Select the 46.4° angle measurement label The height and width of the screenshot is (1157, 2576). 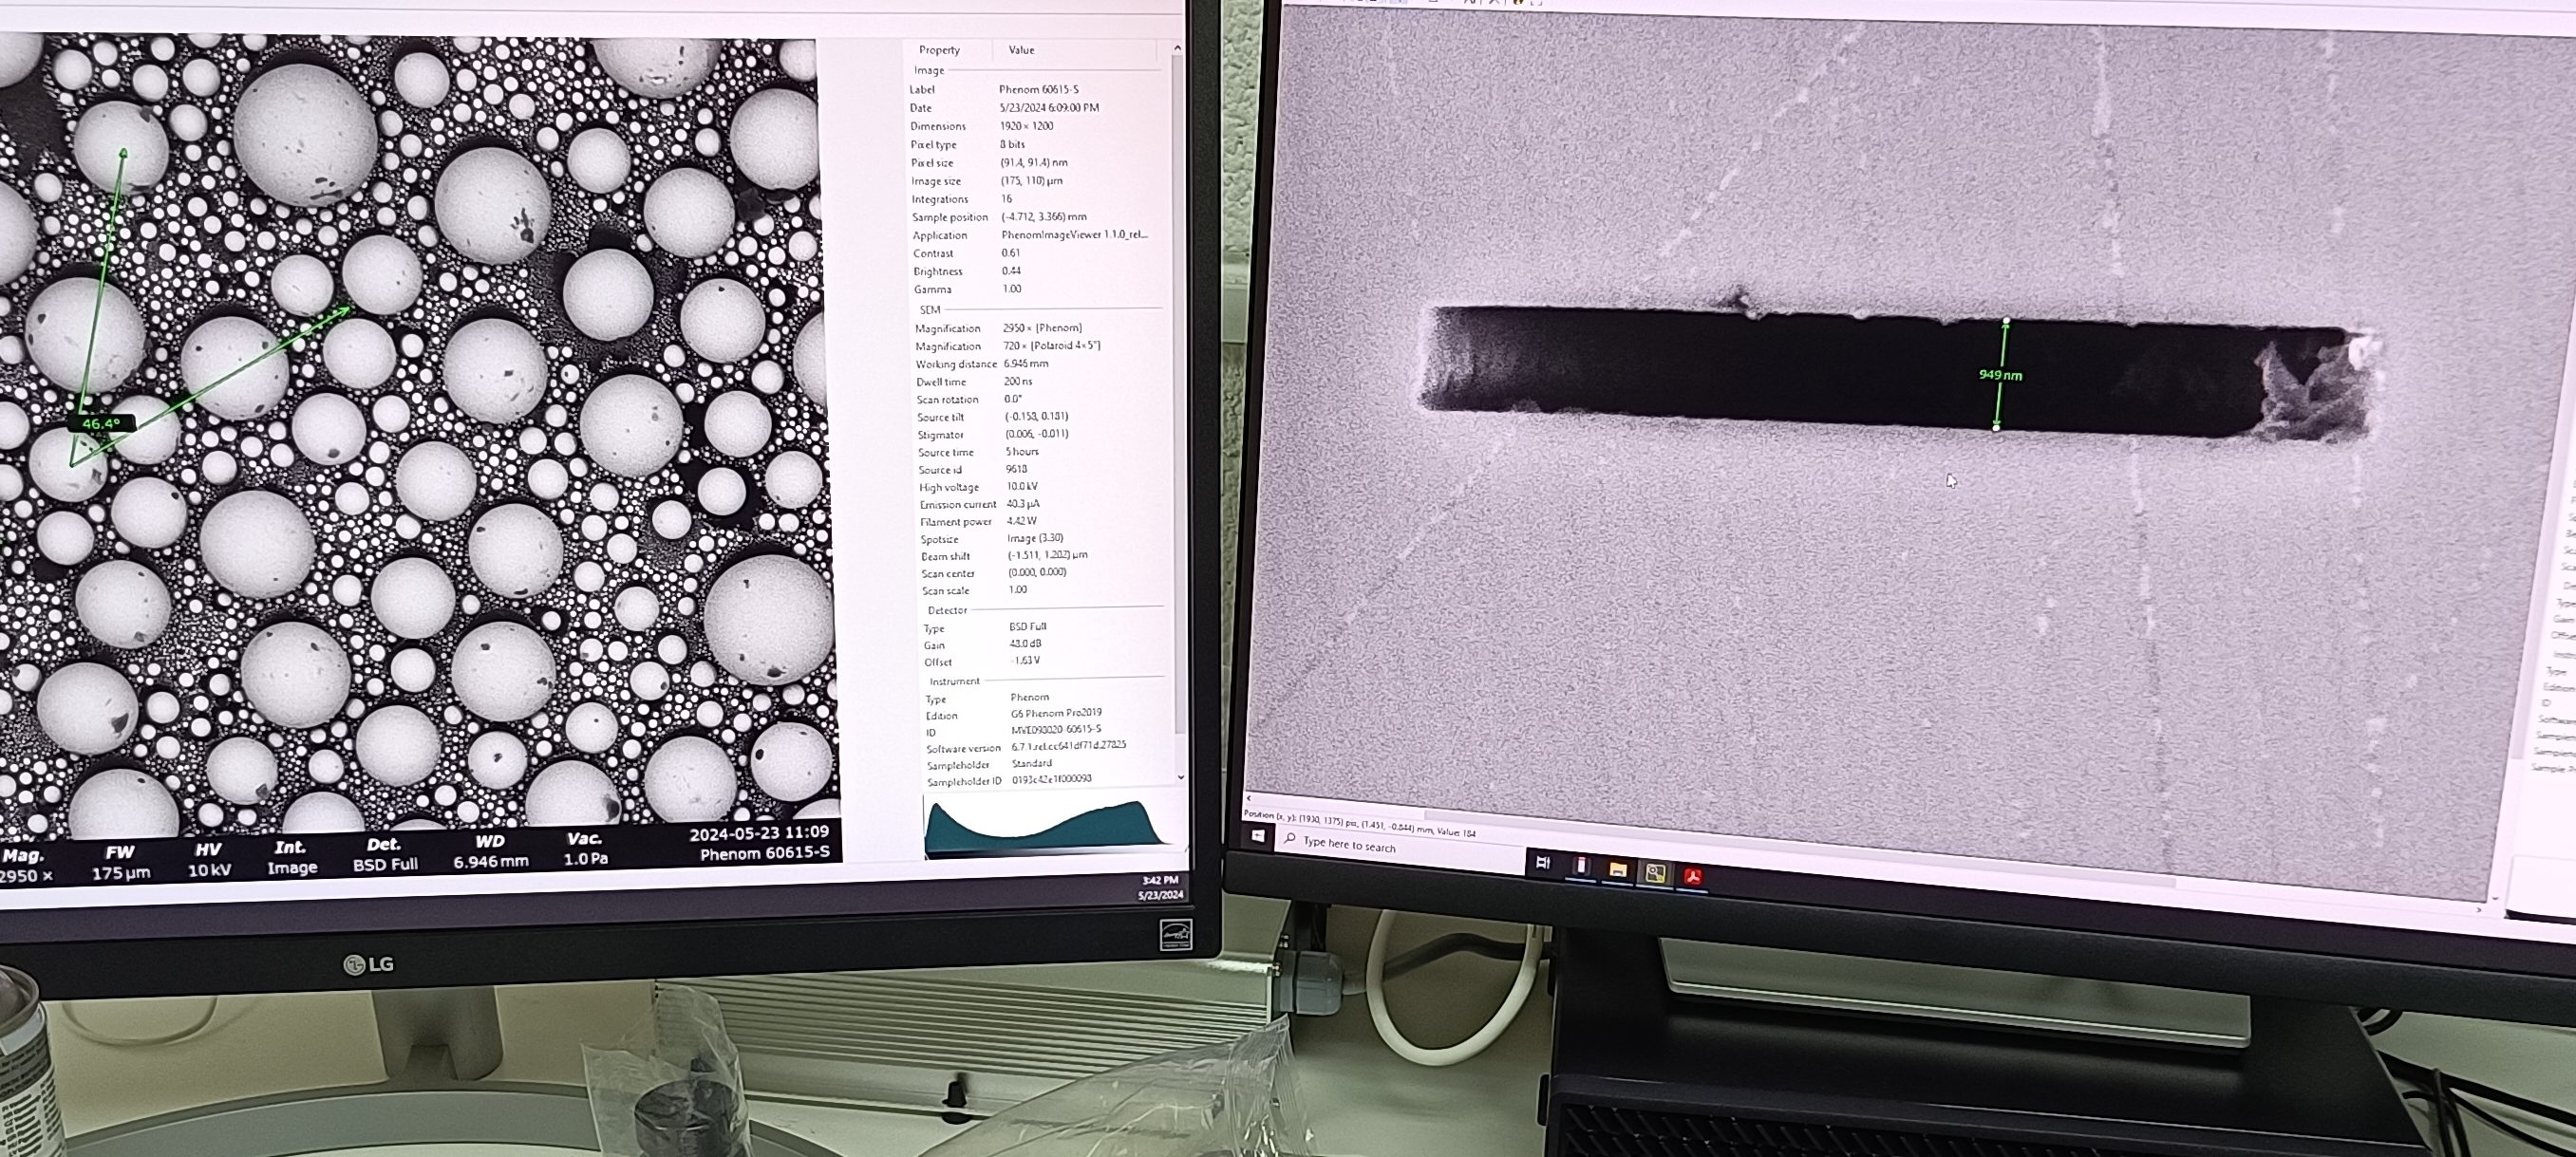pos(101,424)
